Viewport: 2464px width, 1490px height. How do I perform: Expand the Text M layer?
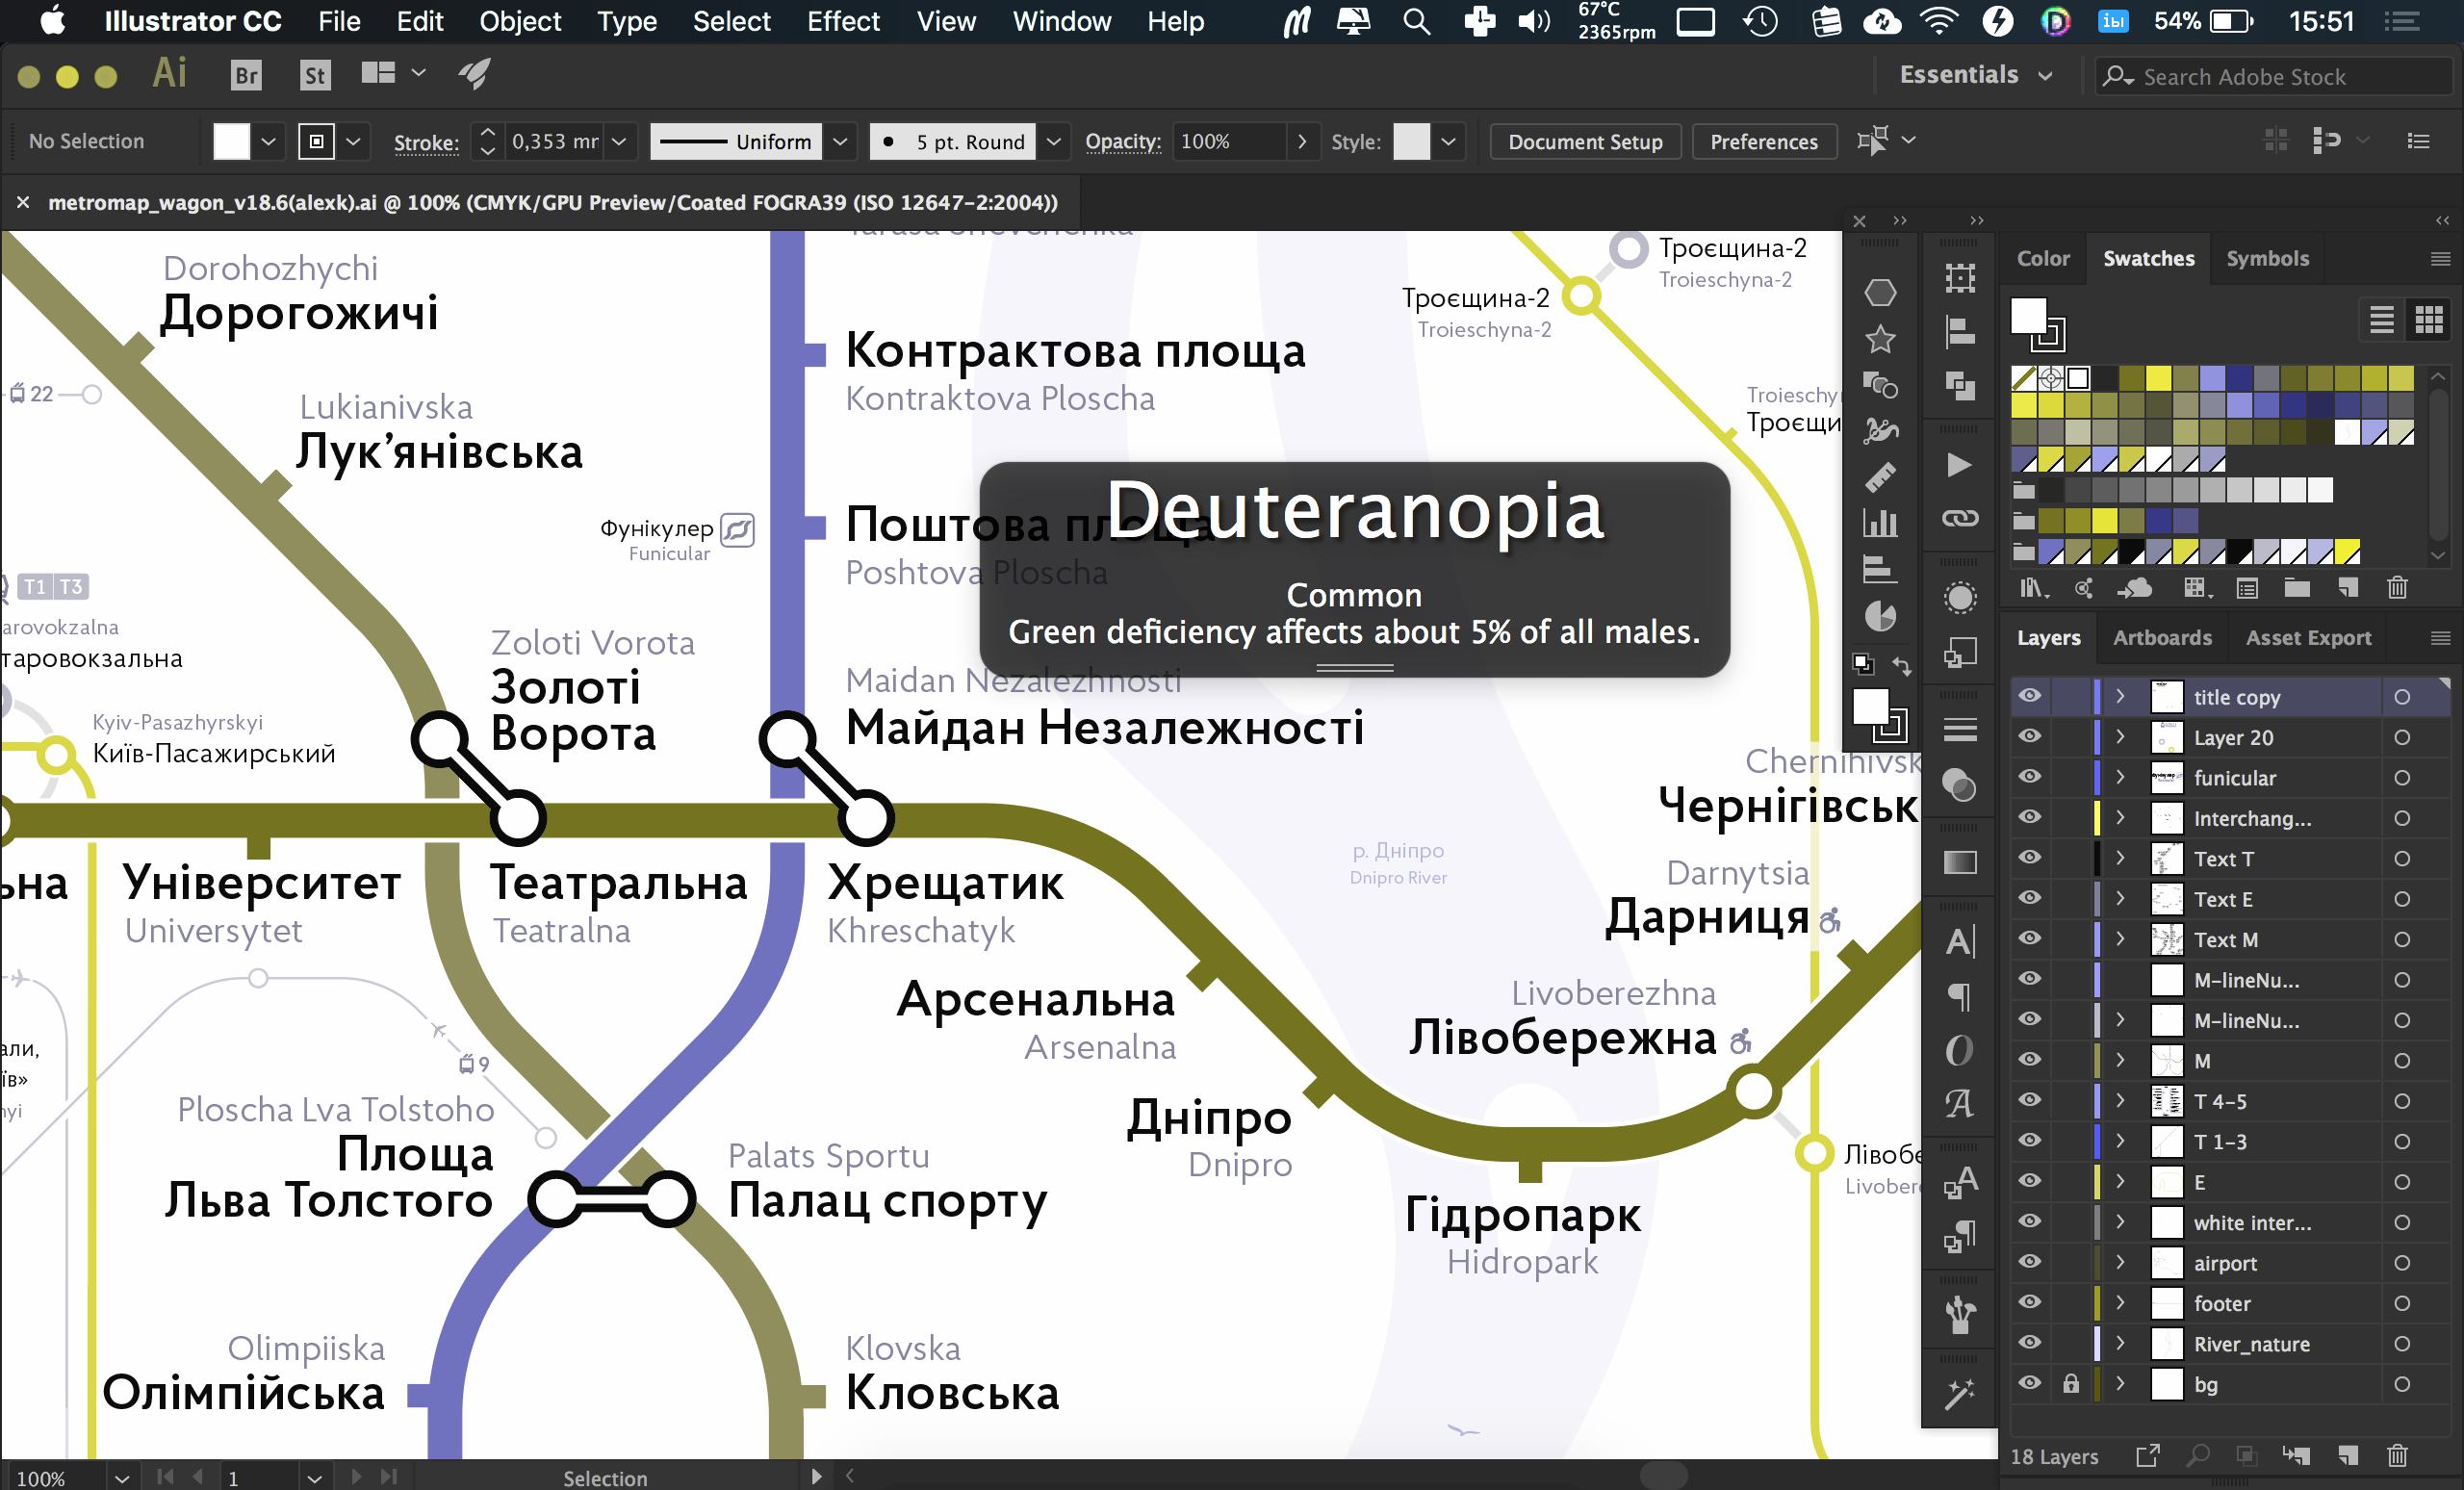2120,939
